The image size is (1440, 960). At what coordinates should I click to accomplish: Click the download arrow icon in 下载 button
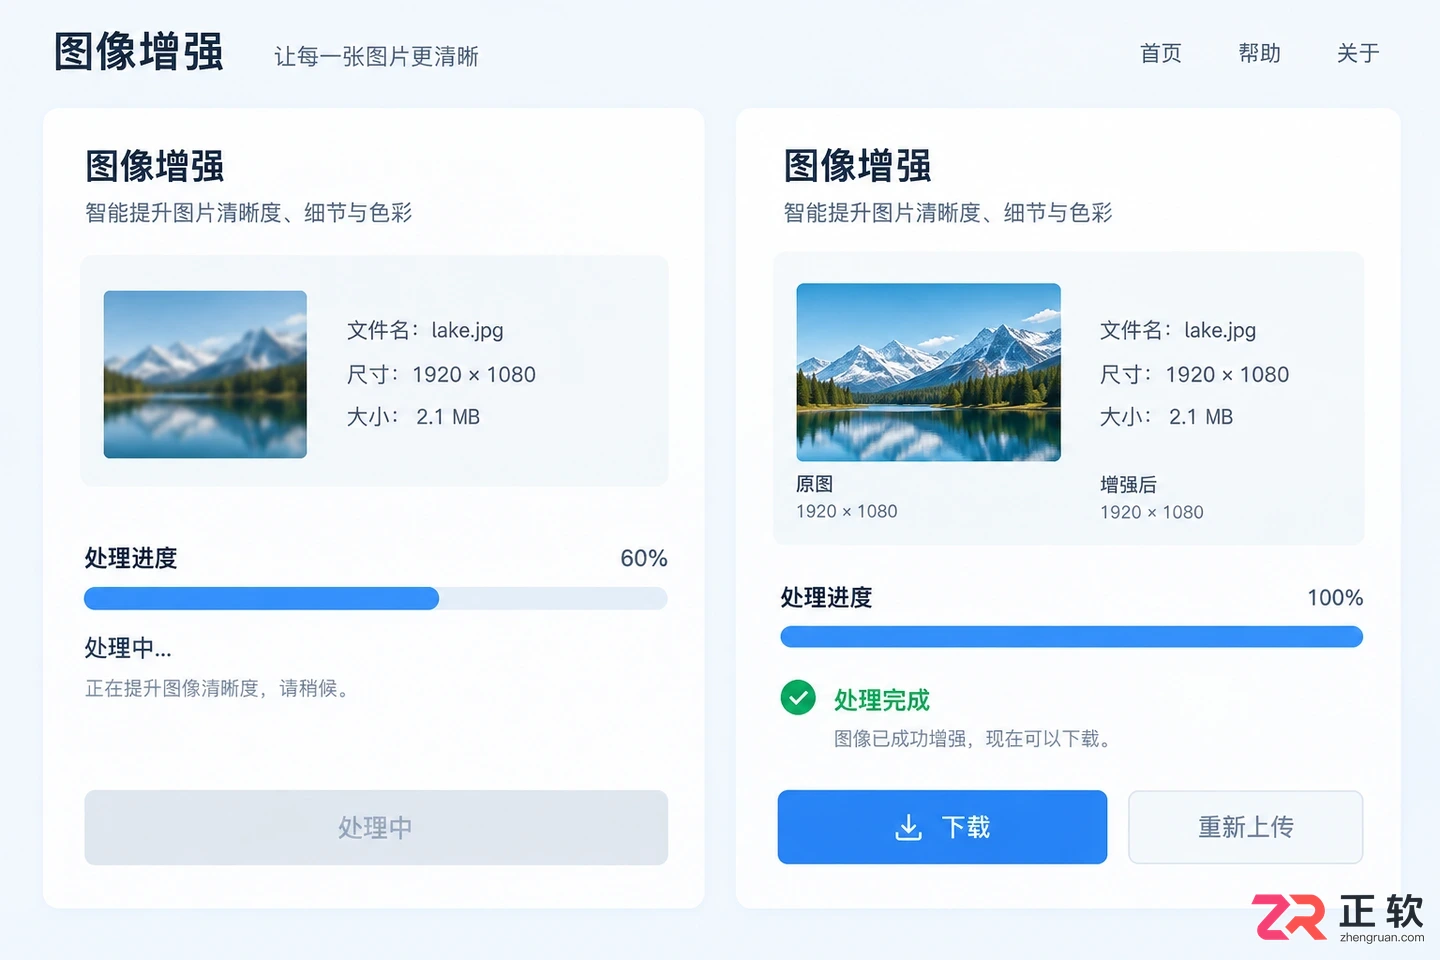[x=908, y=827]
